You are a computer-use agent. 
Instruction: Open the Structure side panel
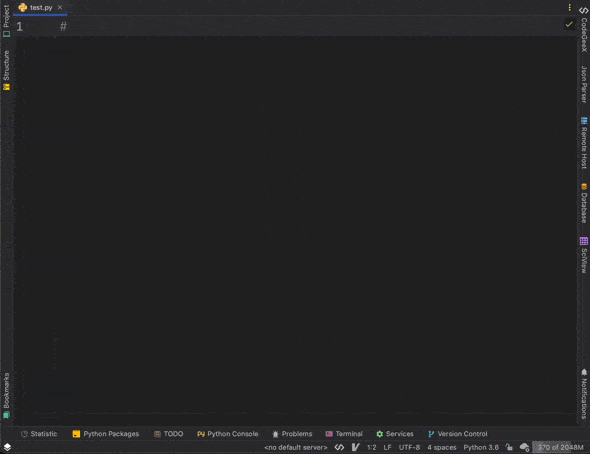click(x=6, y=70)
